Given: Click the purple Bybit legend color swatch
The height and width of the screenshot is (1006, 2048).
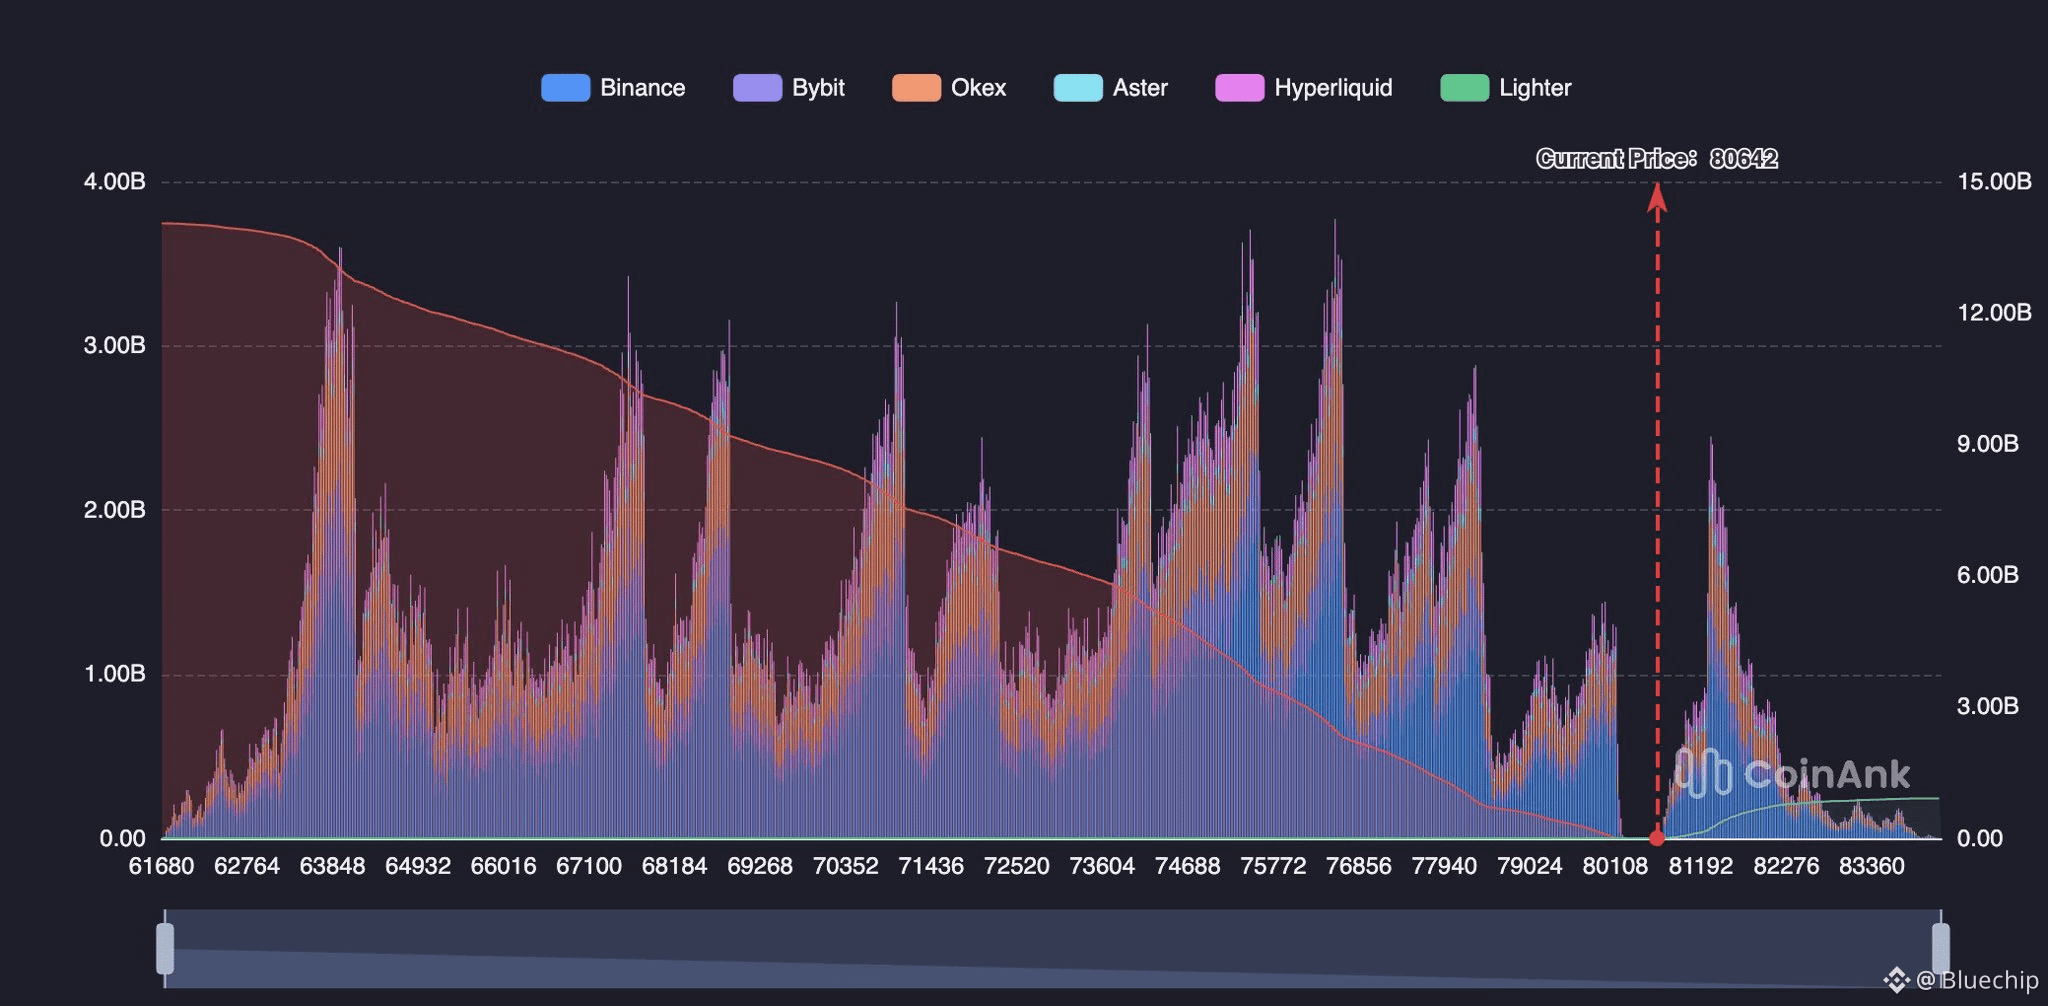Looking at the screenshot, I should (x=757, y=88).
